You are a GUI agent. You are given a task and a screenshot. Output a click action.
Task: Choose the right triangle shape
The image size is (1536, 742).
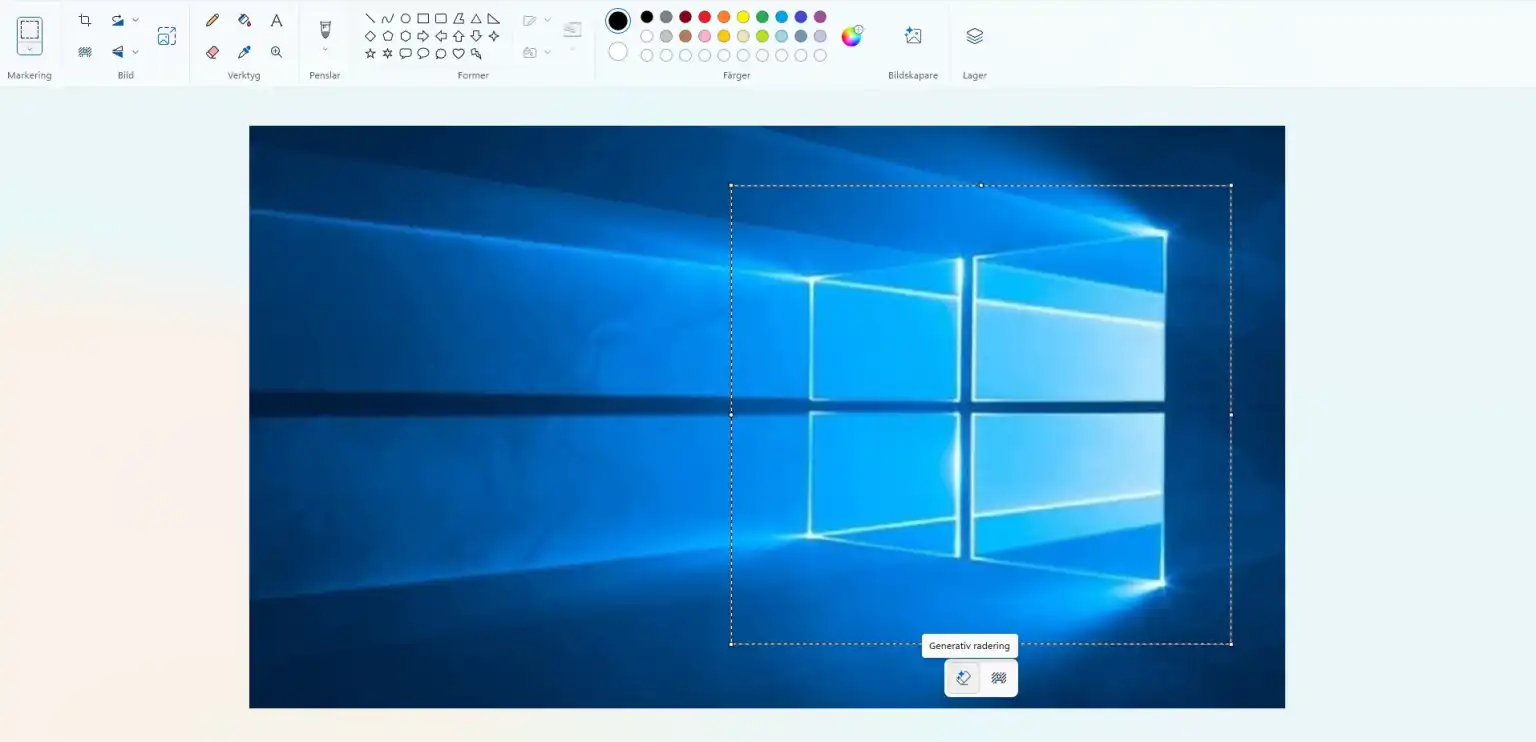494,18
